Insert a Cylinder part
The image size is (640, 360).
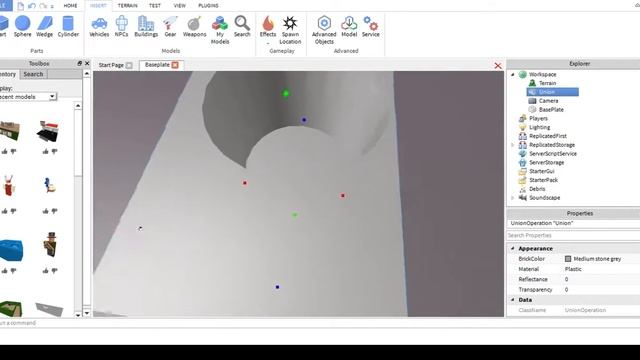(x=68, y=27)
